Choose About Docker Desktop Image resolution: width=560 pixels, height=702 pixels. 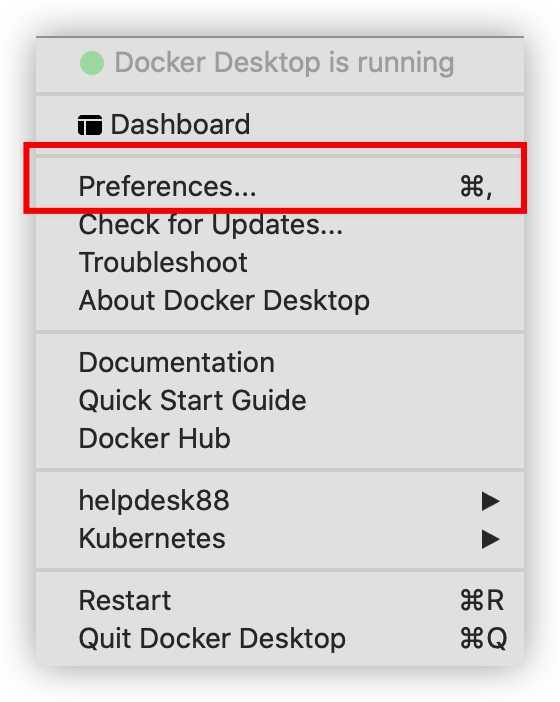280,300
